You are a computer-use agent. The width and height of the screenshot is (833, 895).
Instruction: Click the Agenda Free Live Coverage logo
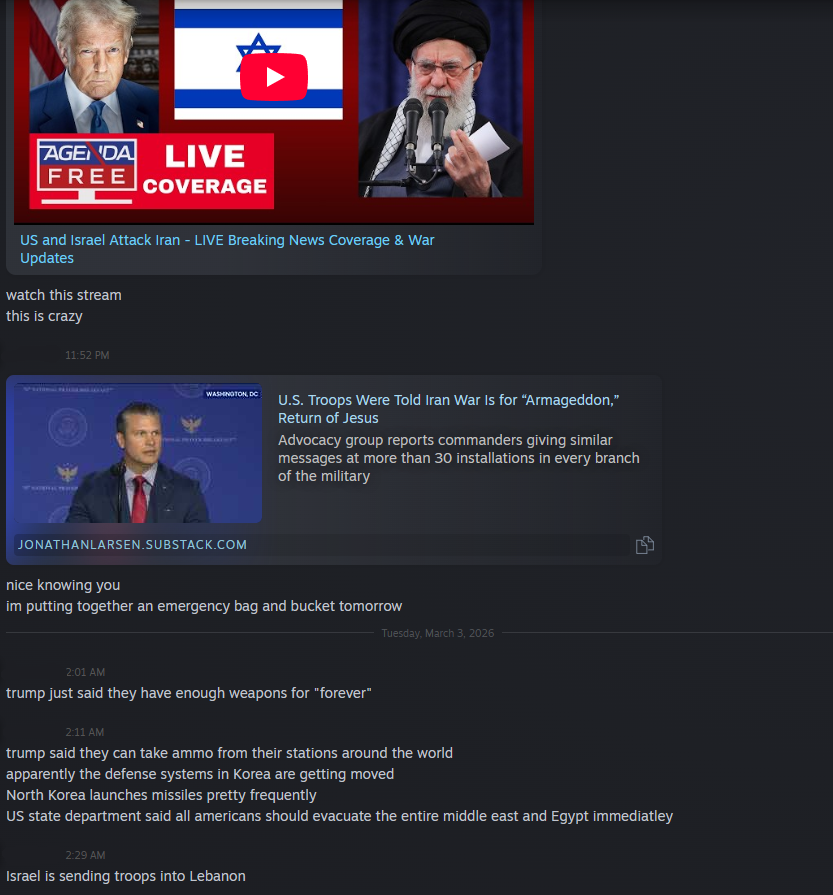point(151,171)
